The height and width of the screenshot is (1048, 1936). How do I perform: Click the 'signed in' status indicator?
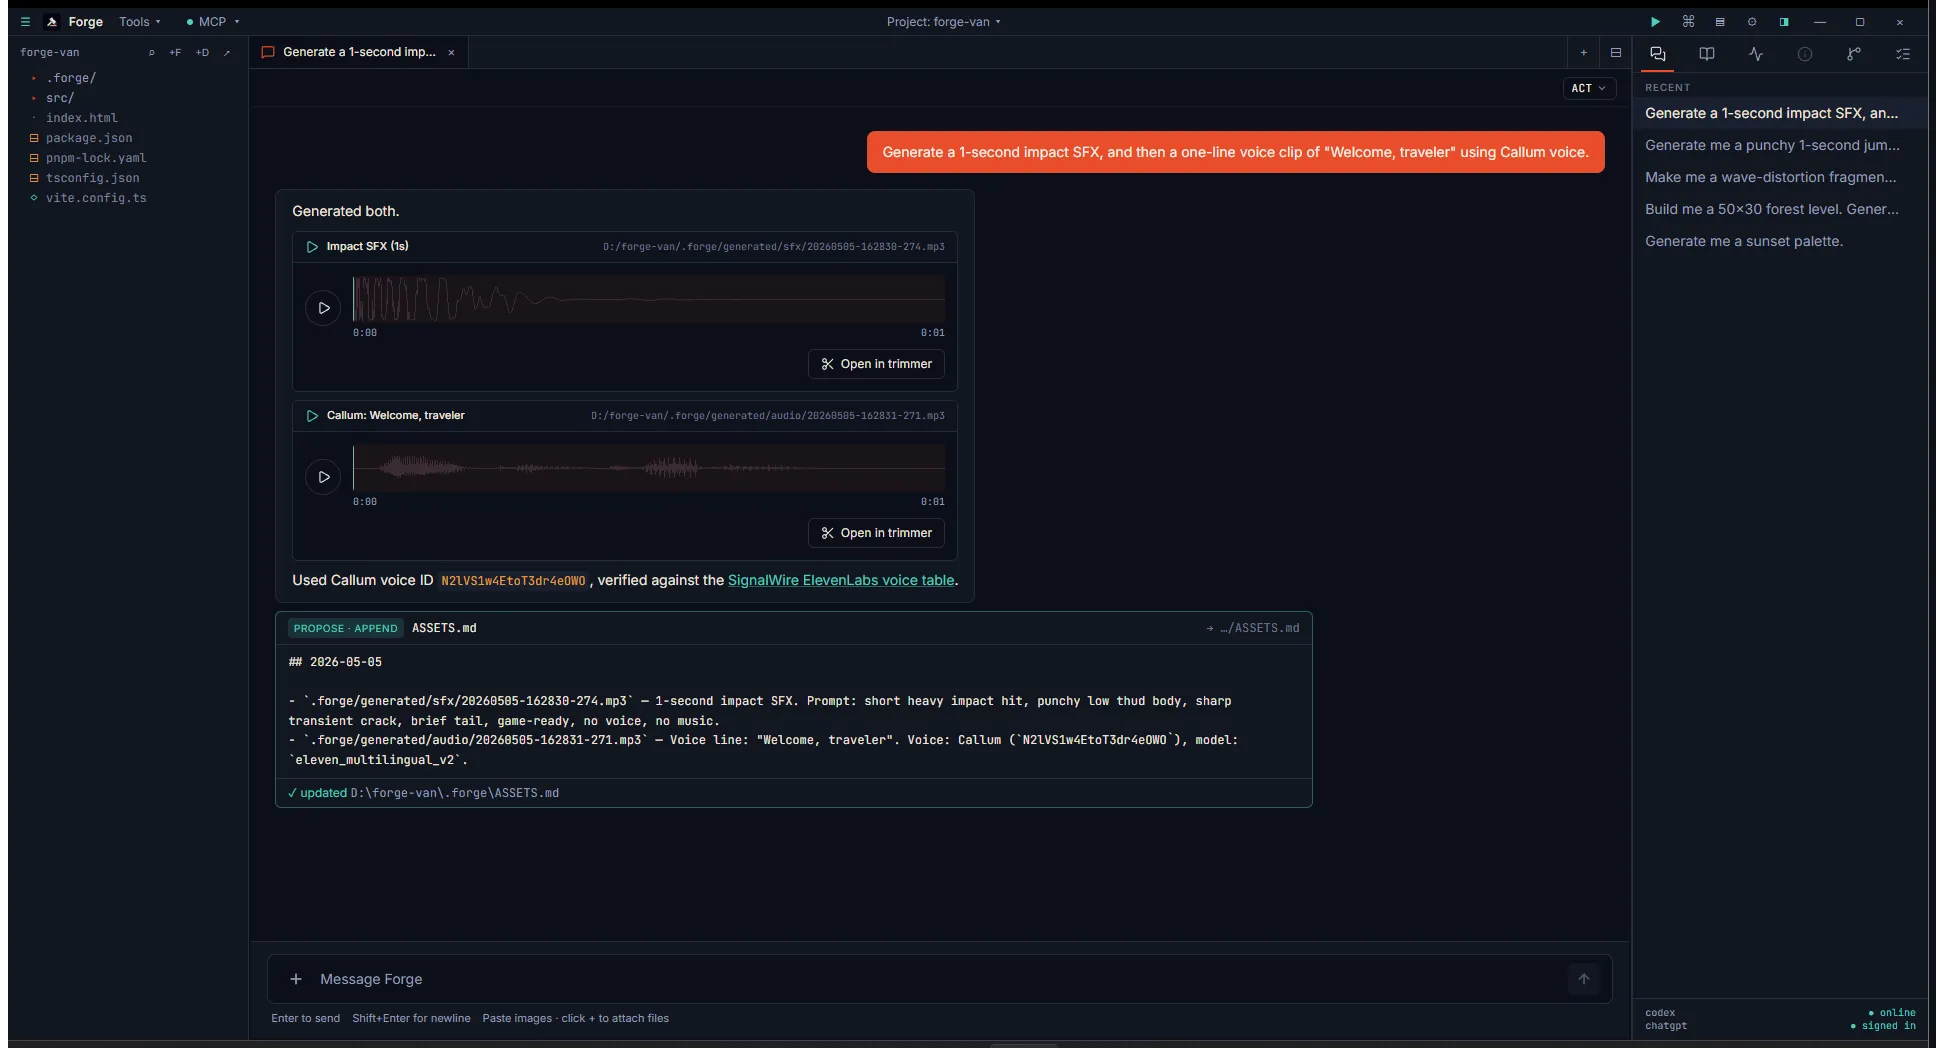tap(1883, 1026)
